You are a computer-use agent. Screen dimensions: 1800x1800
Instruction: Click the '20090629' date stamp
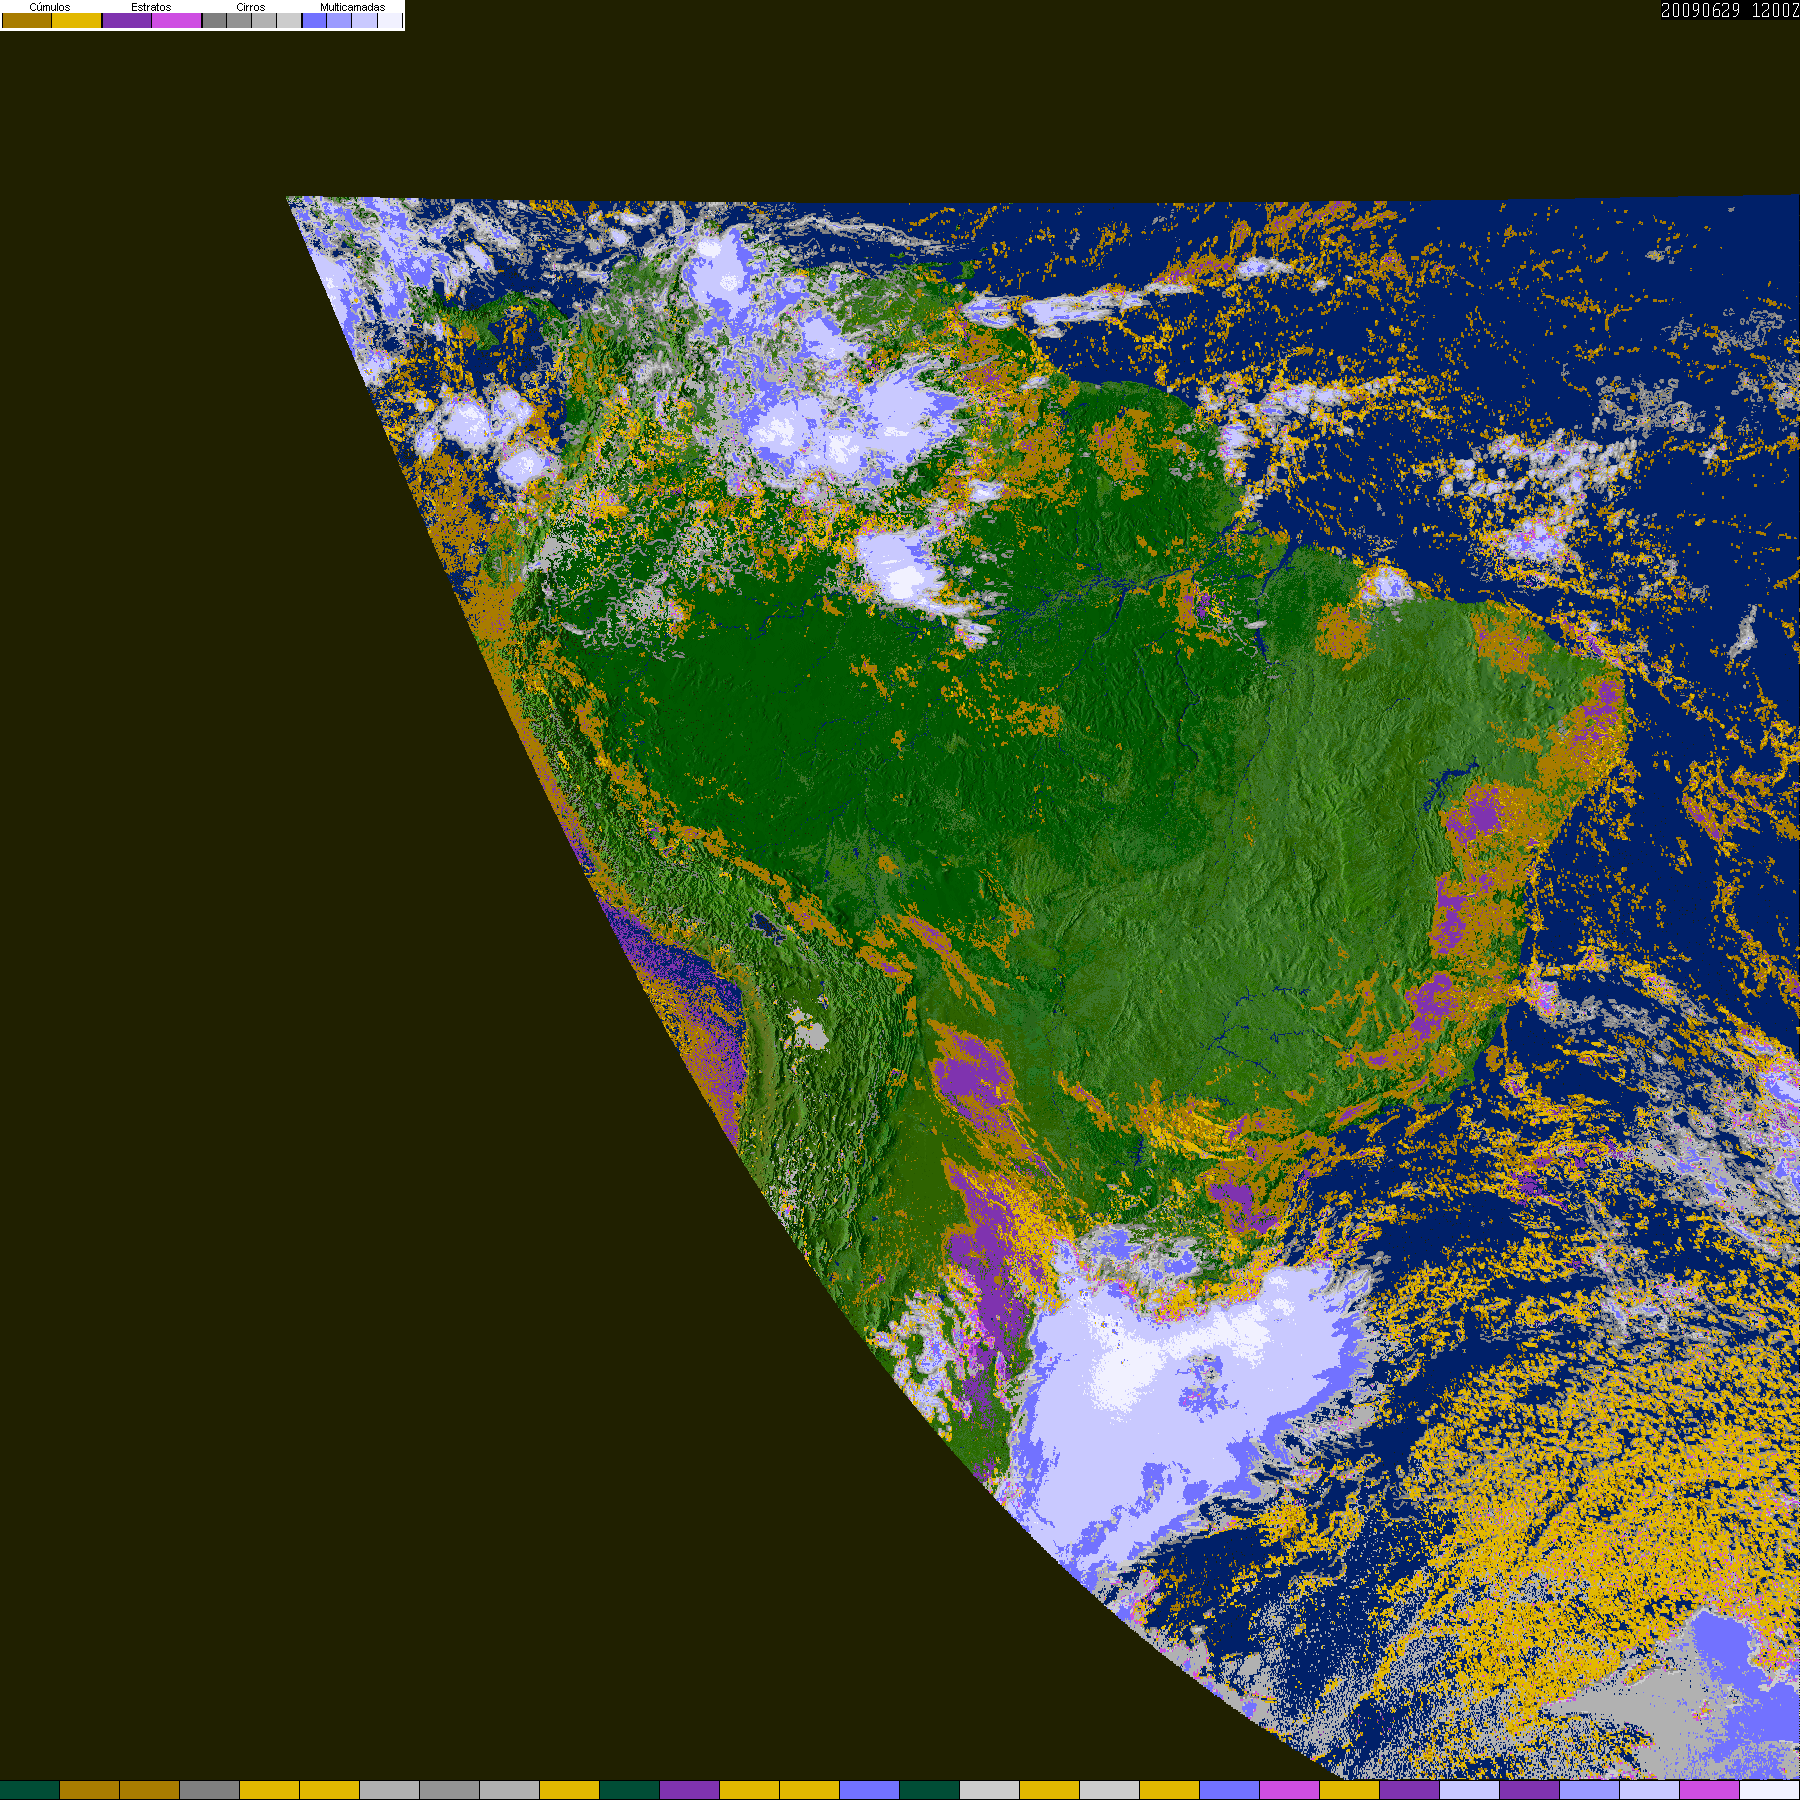[x=1700, y=10]
